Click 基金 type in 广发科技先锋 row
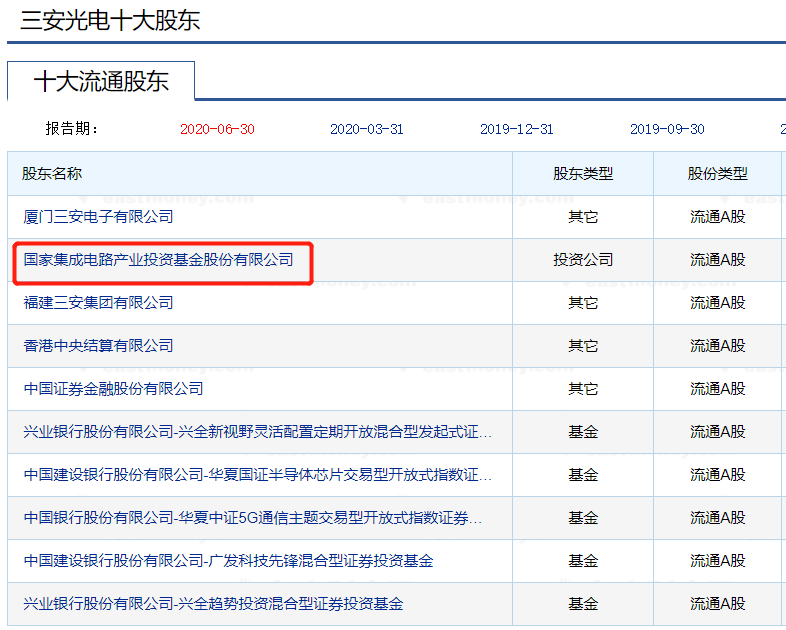Viewport: 786px width, 630px height. pos(583,561)
